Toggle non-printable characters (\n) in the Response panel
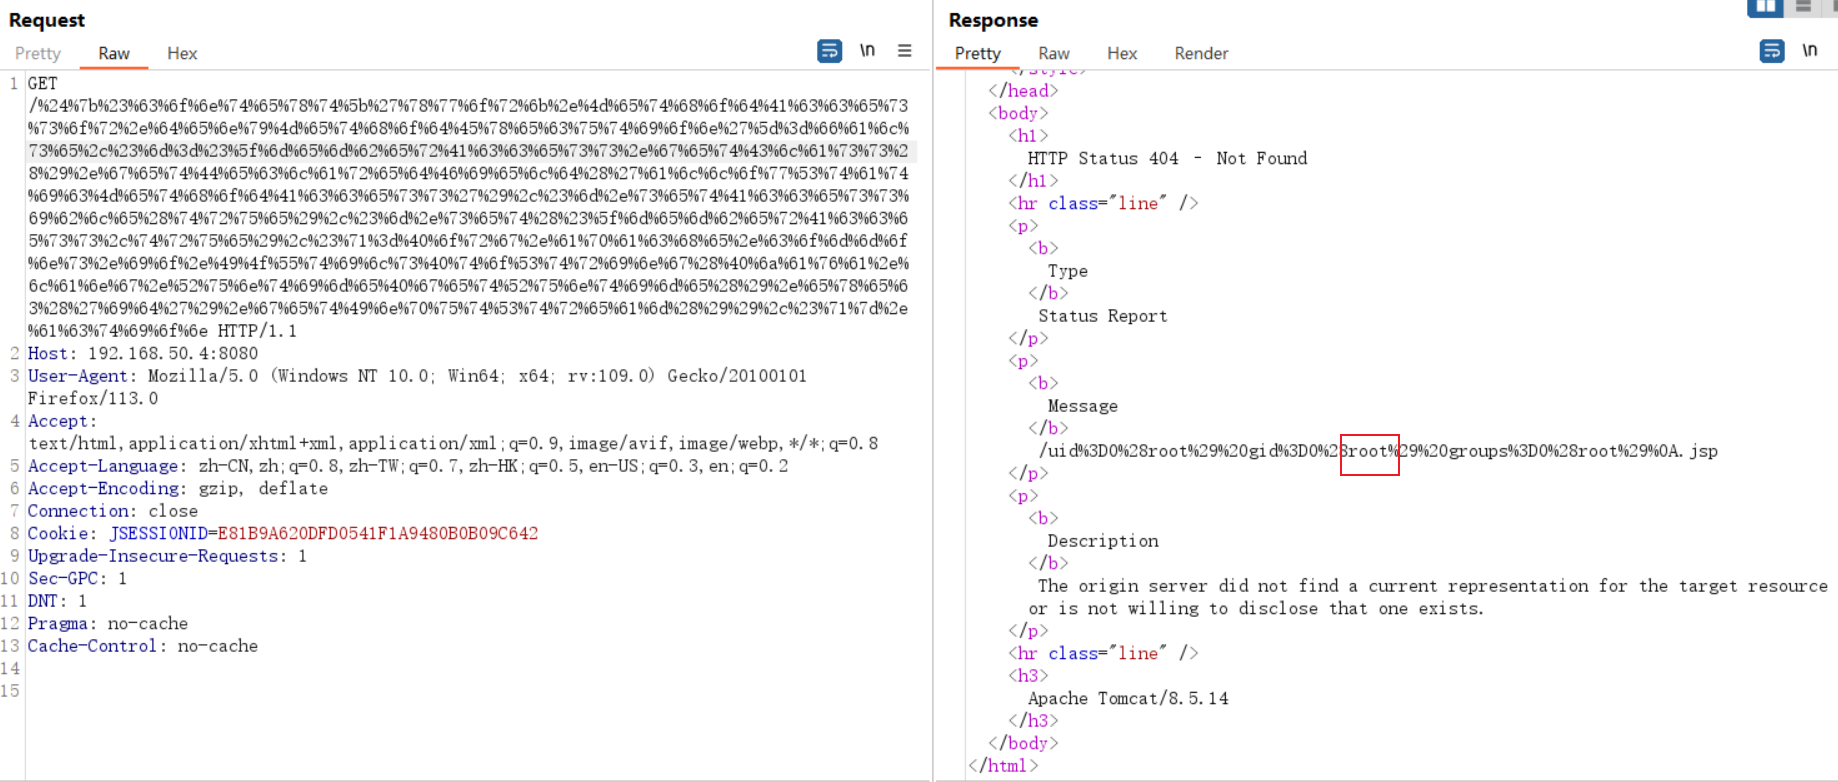 1809,51
